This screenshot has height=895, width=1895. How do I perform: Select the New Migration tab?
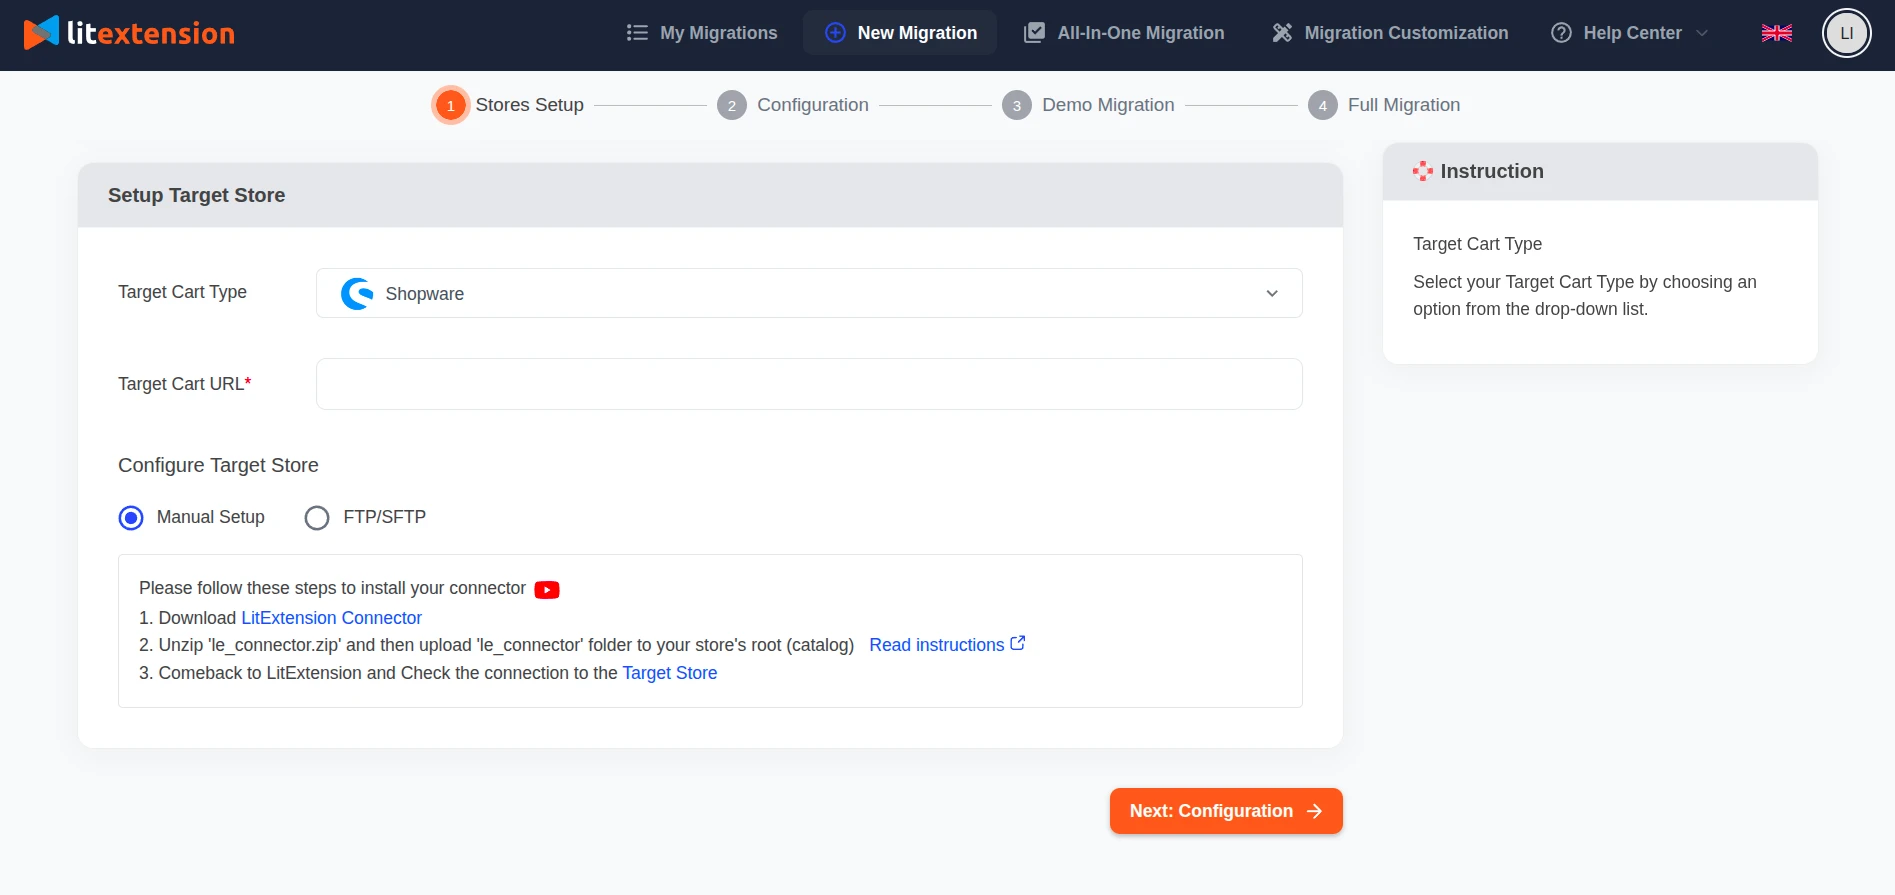[900, 33]
